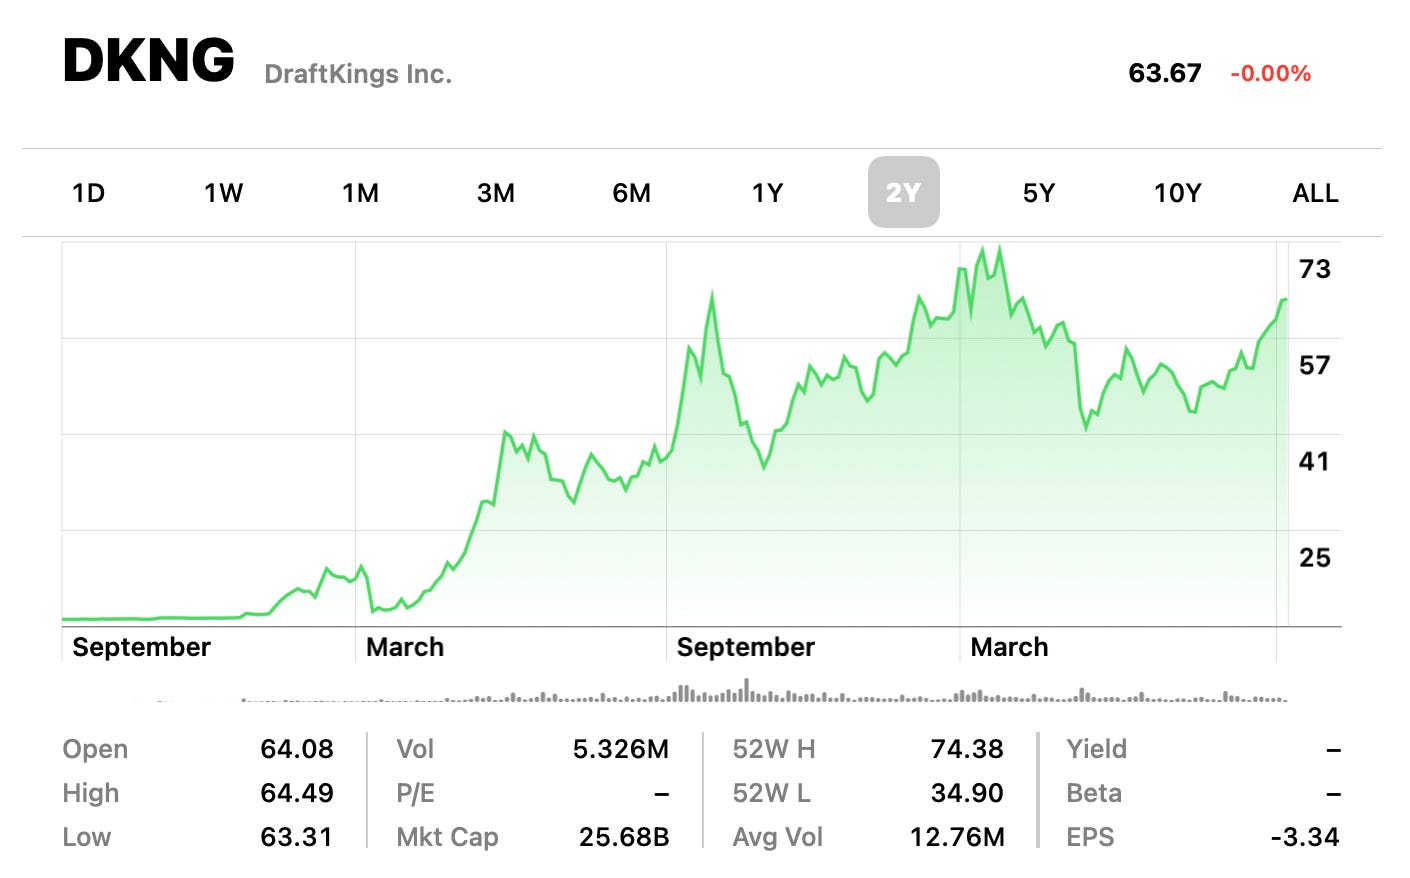Click the Low value 63.31

point(297,837)
